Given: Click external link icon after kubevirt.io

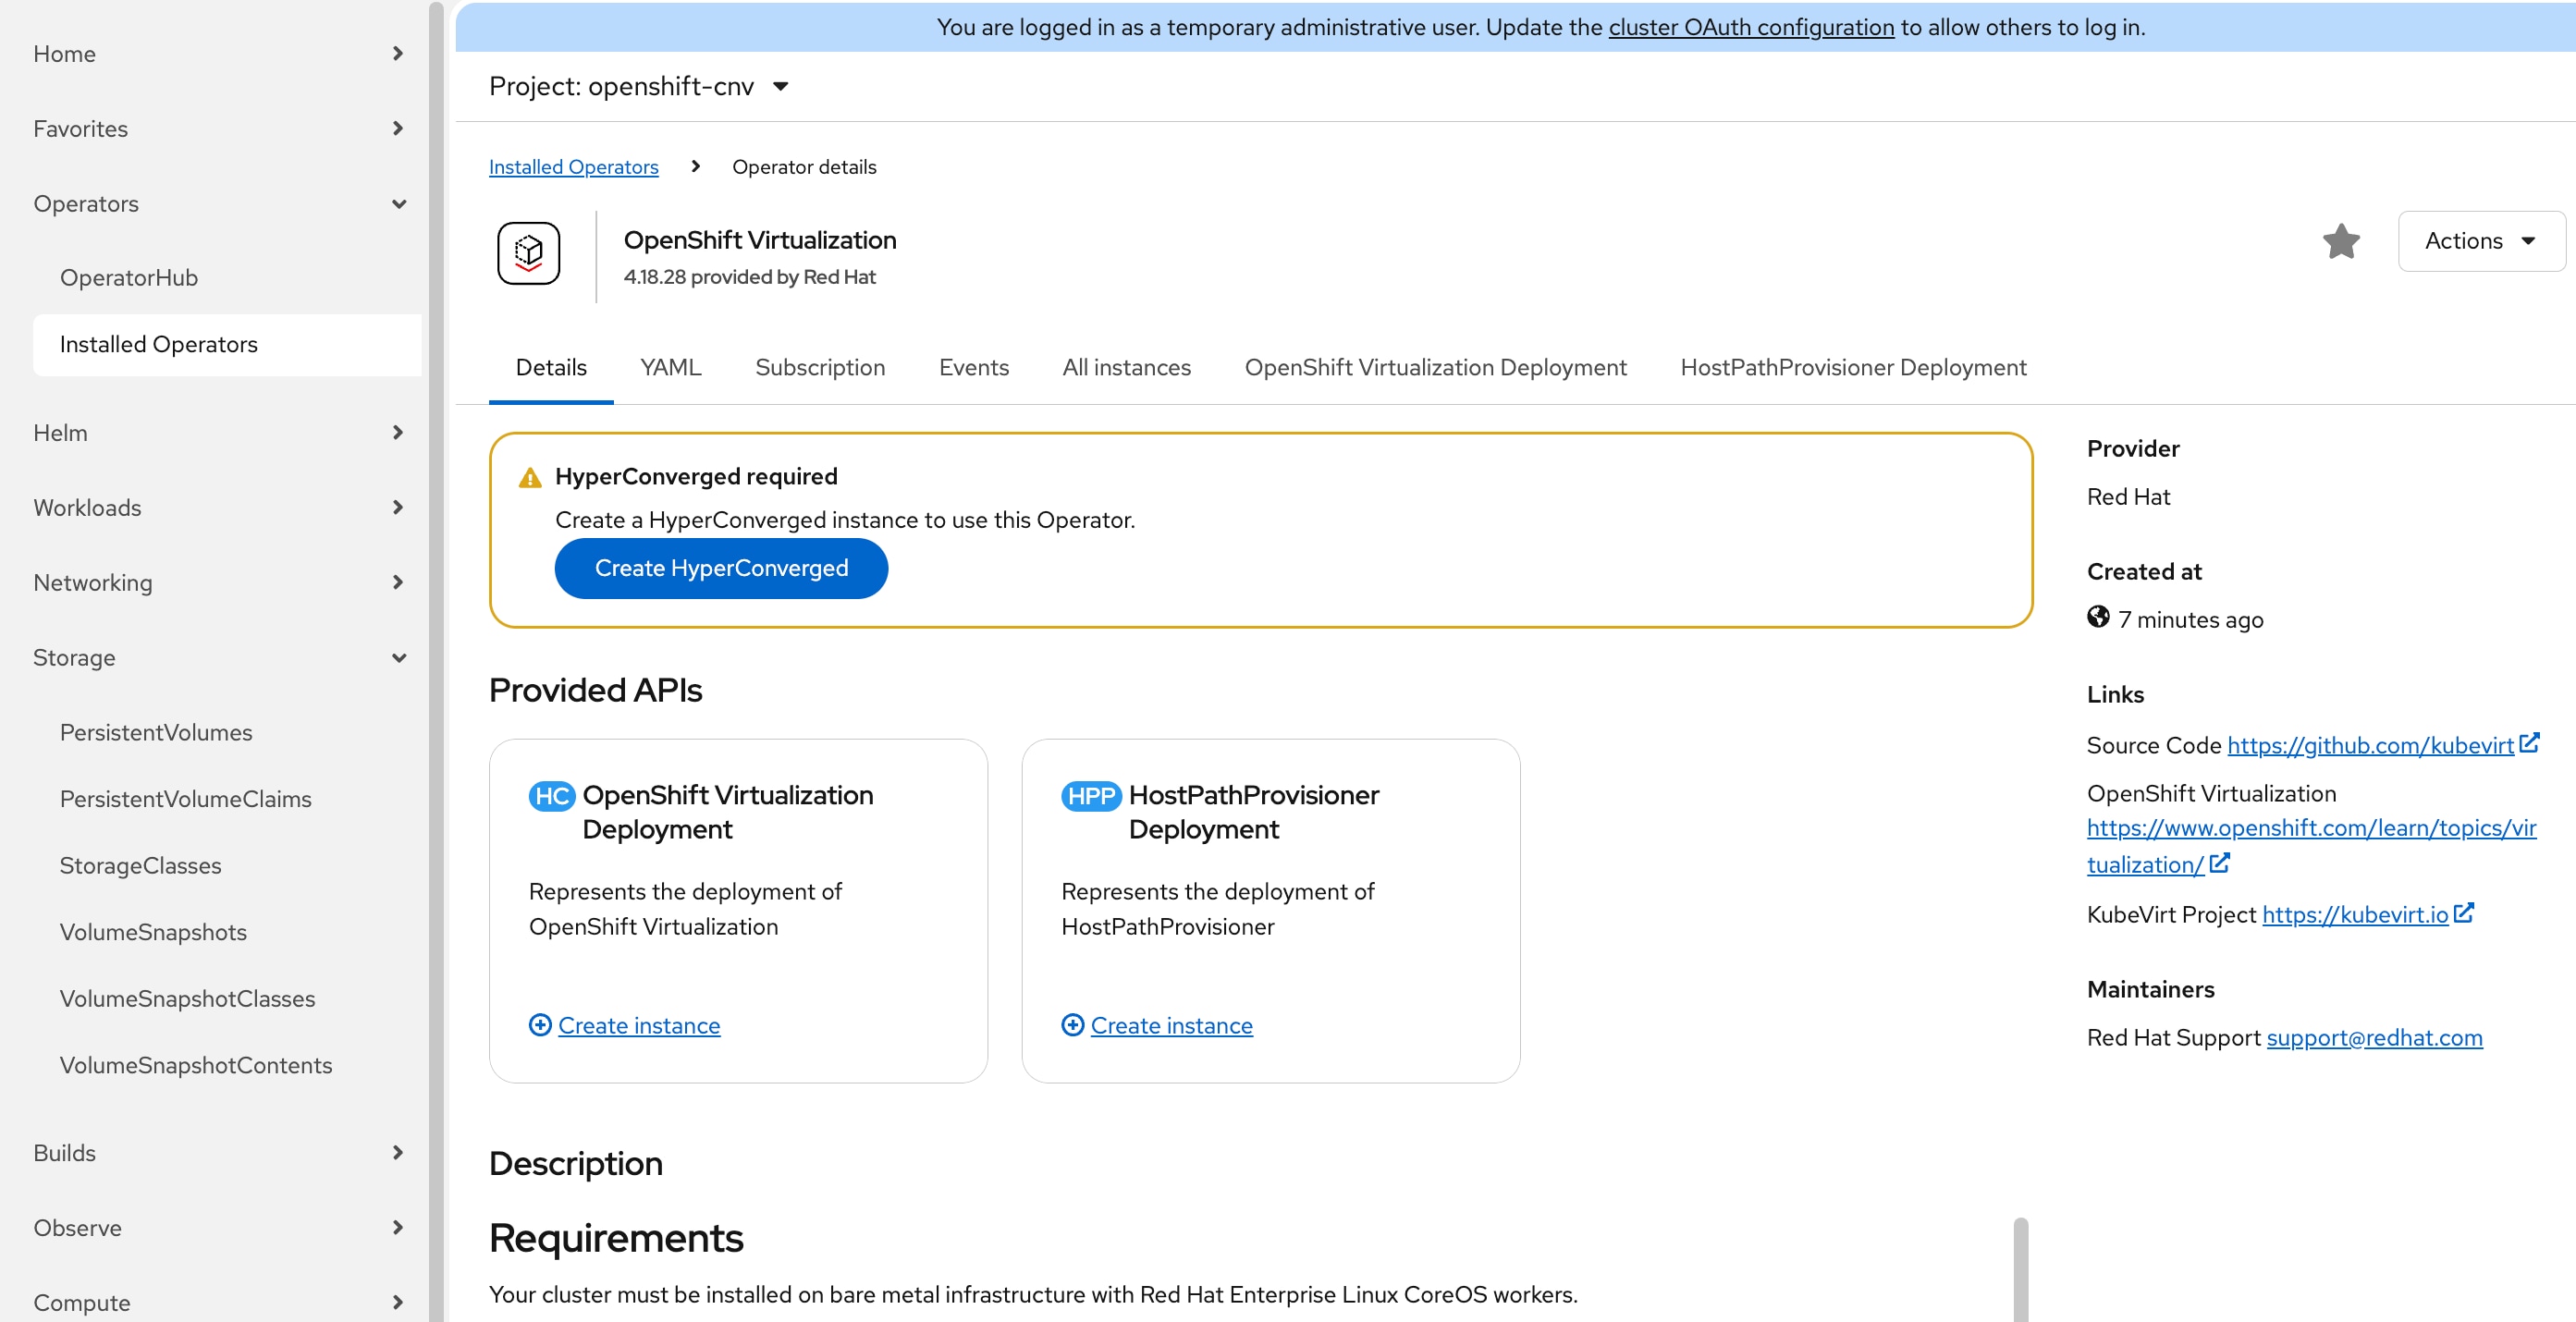Looking at the screenshot, I should 2463,913.
